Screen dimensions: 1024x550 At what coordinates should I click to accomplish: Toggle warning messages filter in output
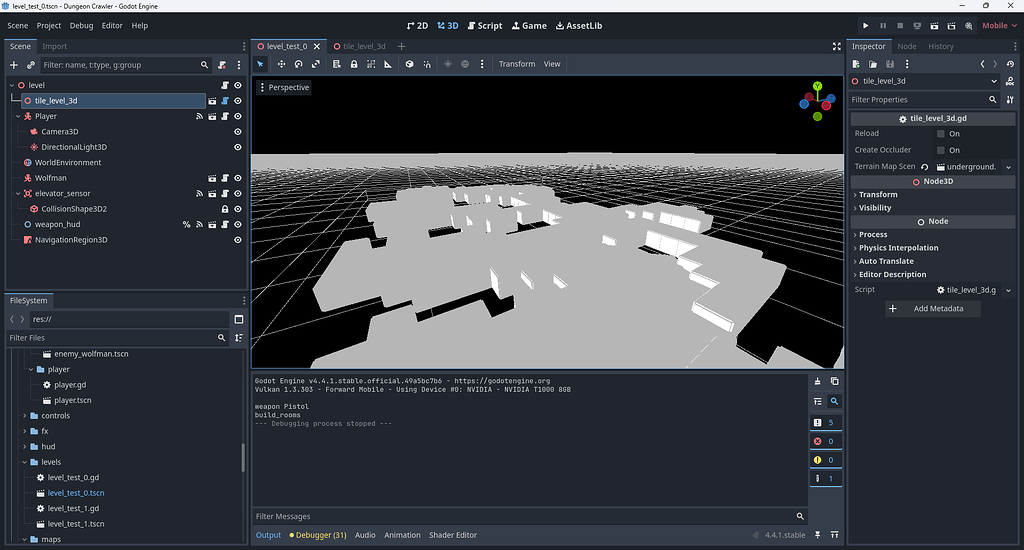coord(825,460)
